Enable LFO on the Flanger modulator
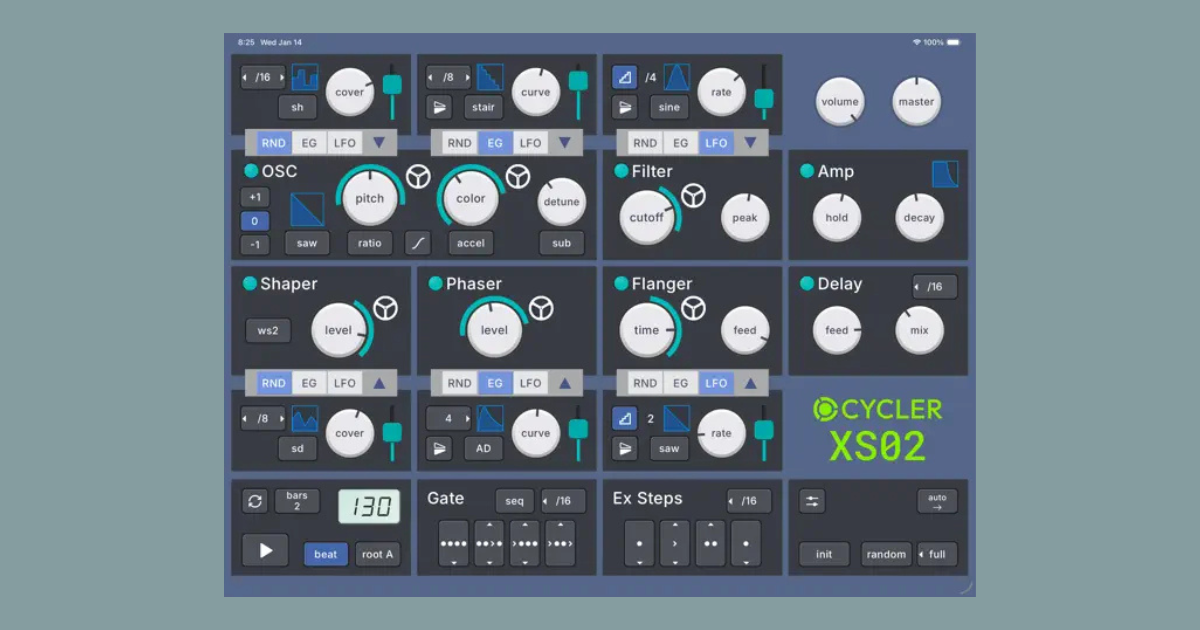This screenshot has height=630, width=1200. 714,382
